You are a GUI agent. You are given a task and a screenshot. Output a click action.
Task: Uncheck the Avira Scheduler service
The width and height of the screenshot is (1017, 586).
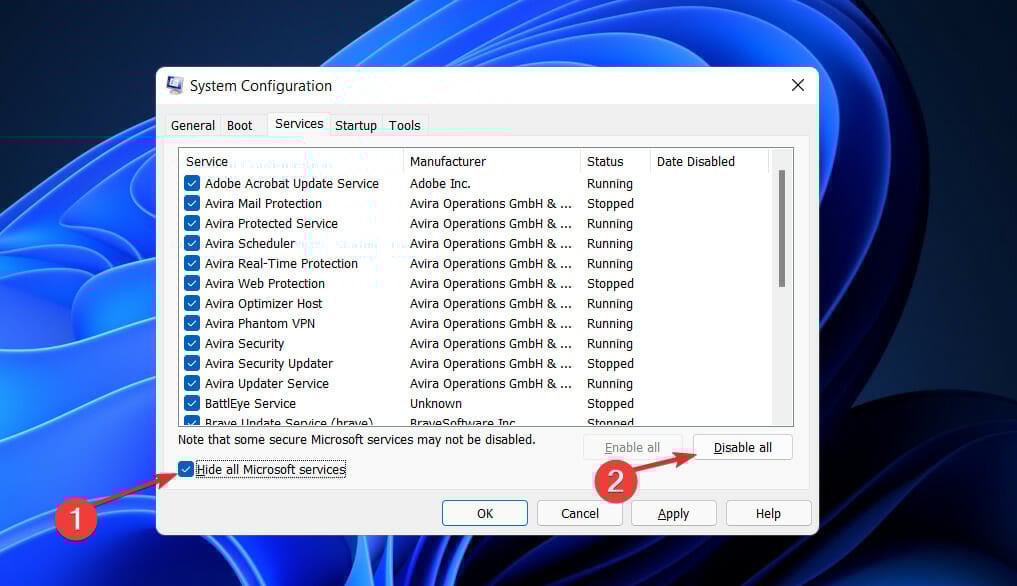pos(192,243)
